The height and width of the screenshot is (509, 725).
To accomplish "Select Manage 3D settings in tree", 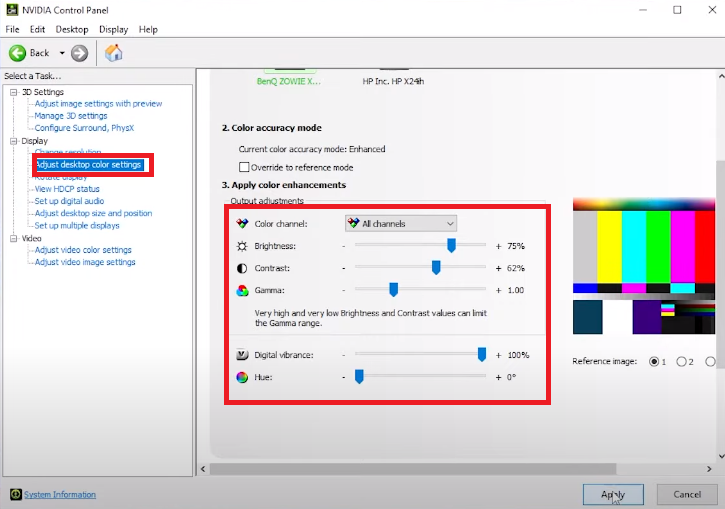I will 70,116.
